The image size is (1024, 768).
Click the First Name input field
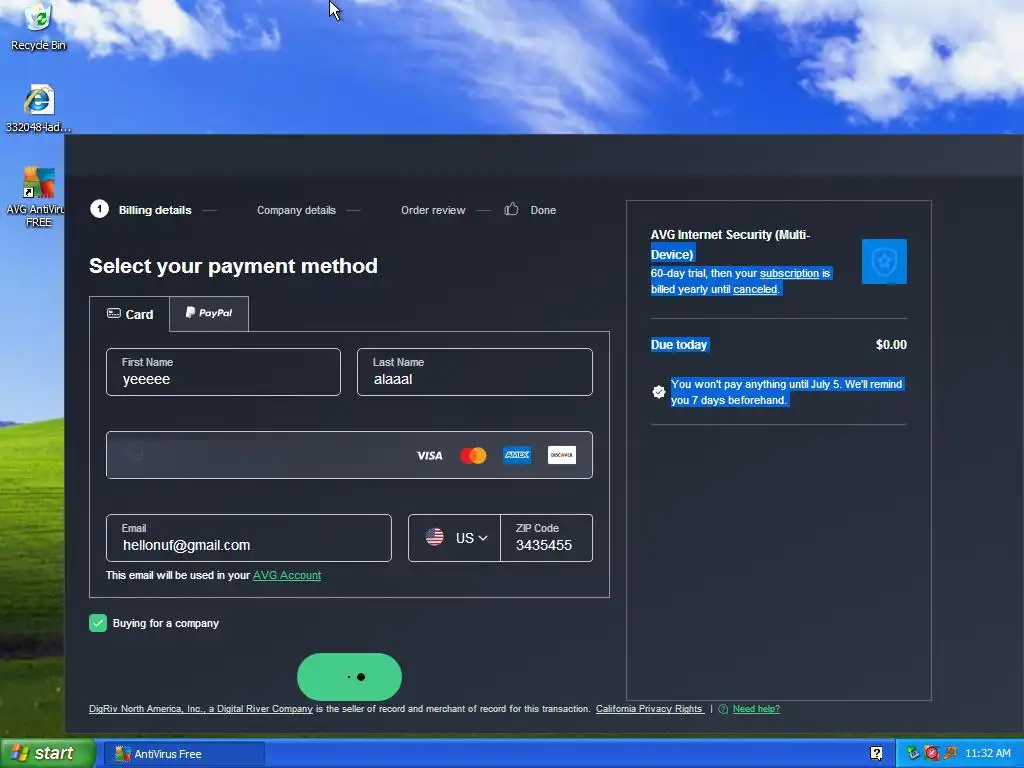(x=223, y=372)
